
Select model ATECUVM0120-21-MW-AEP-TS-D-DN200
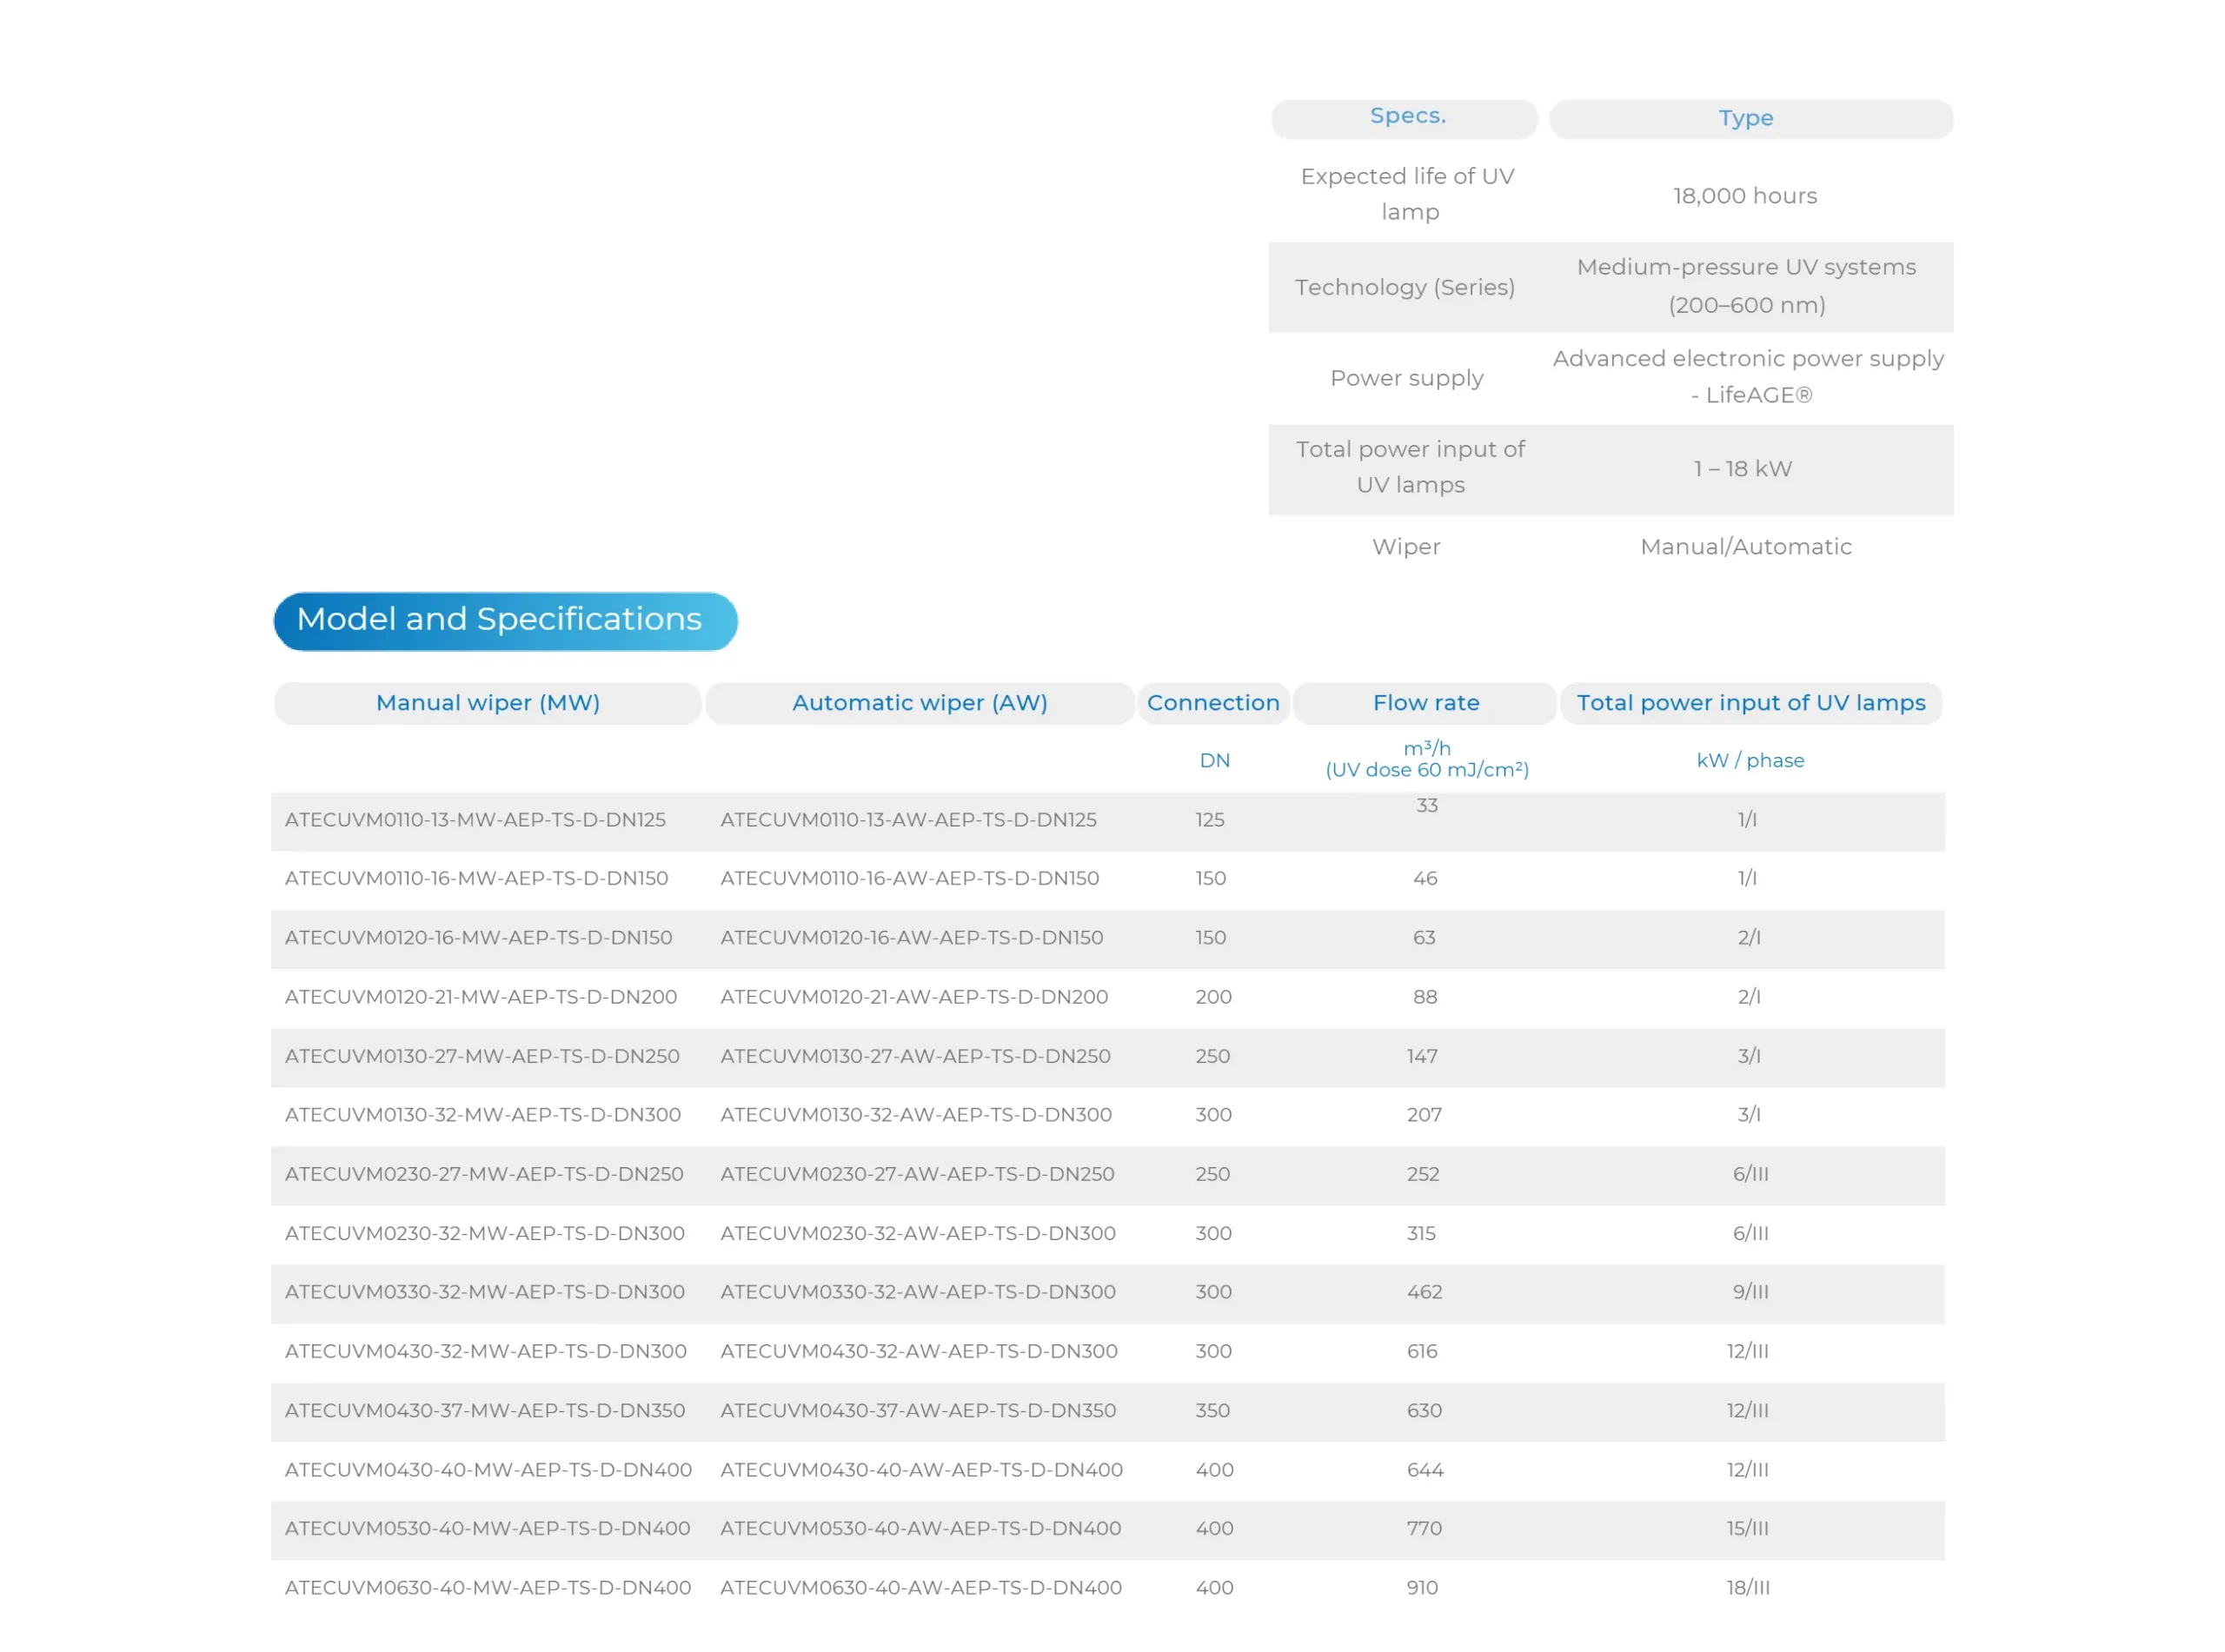point(481,997)
